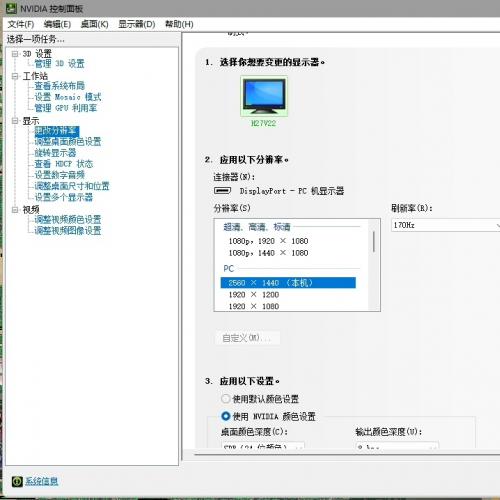
Task: Collapse the 显示 tree node
Action: point(15,121)
